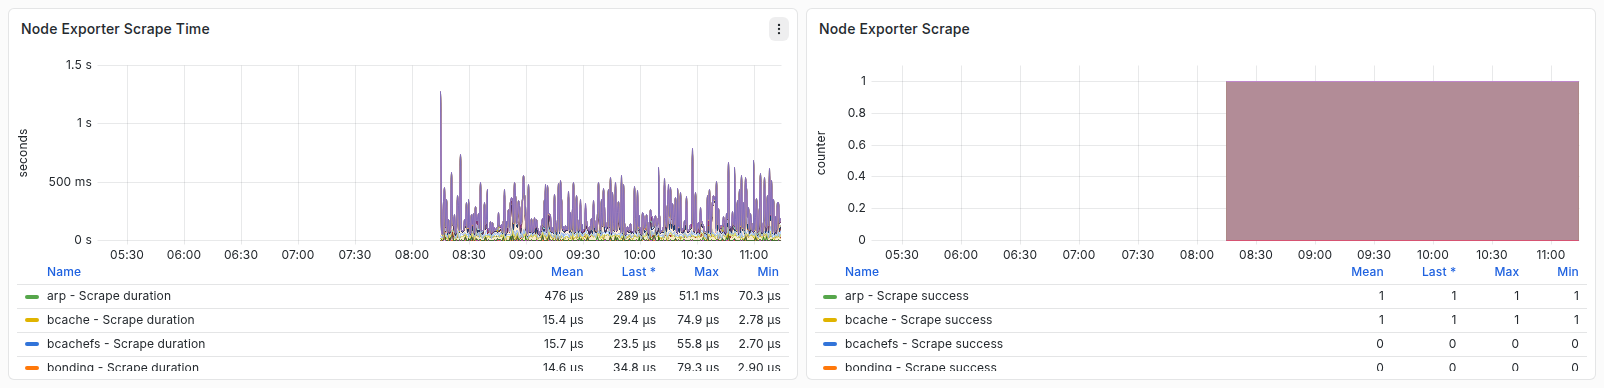This screenshot has width=1604, height=388.
Task: Toggle series arp - Scrape duration
Action: point(109,296)
